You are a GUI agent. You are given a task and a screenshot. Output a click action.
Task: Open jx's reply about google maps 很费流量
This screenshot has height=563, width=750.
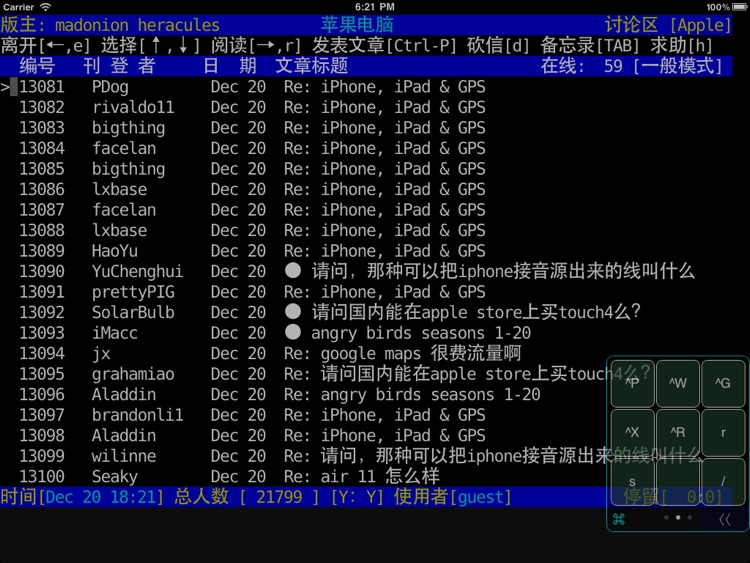pyautogui.click(x=366, y=354)
